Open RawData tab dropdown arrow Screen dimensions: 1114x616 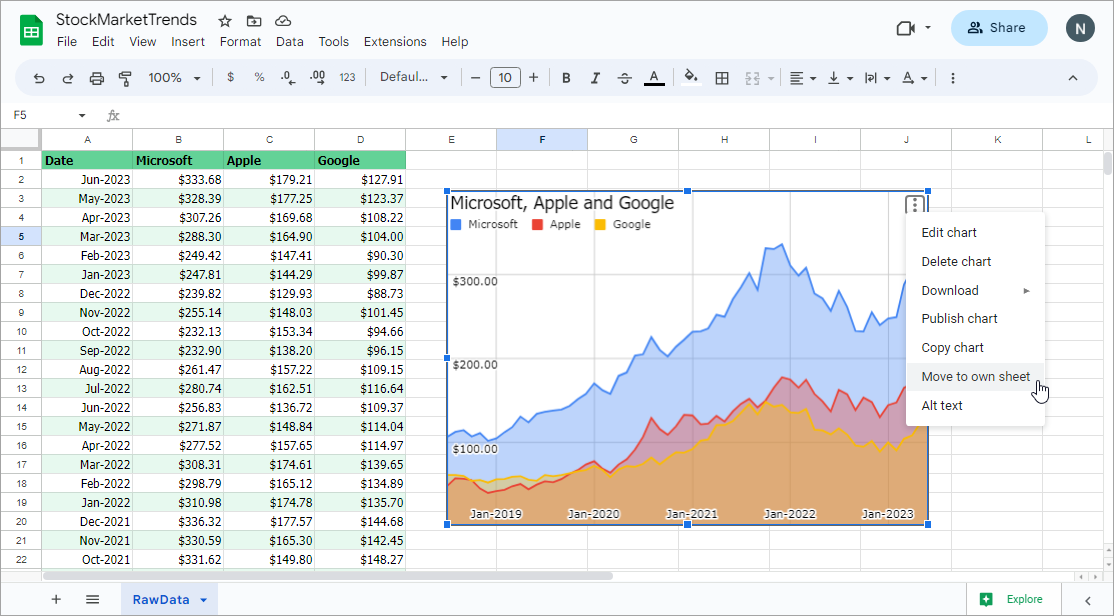pos(204,600)
